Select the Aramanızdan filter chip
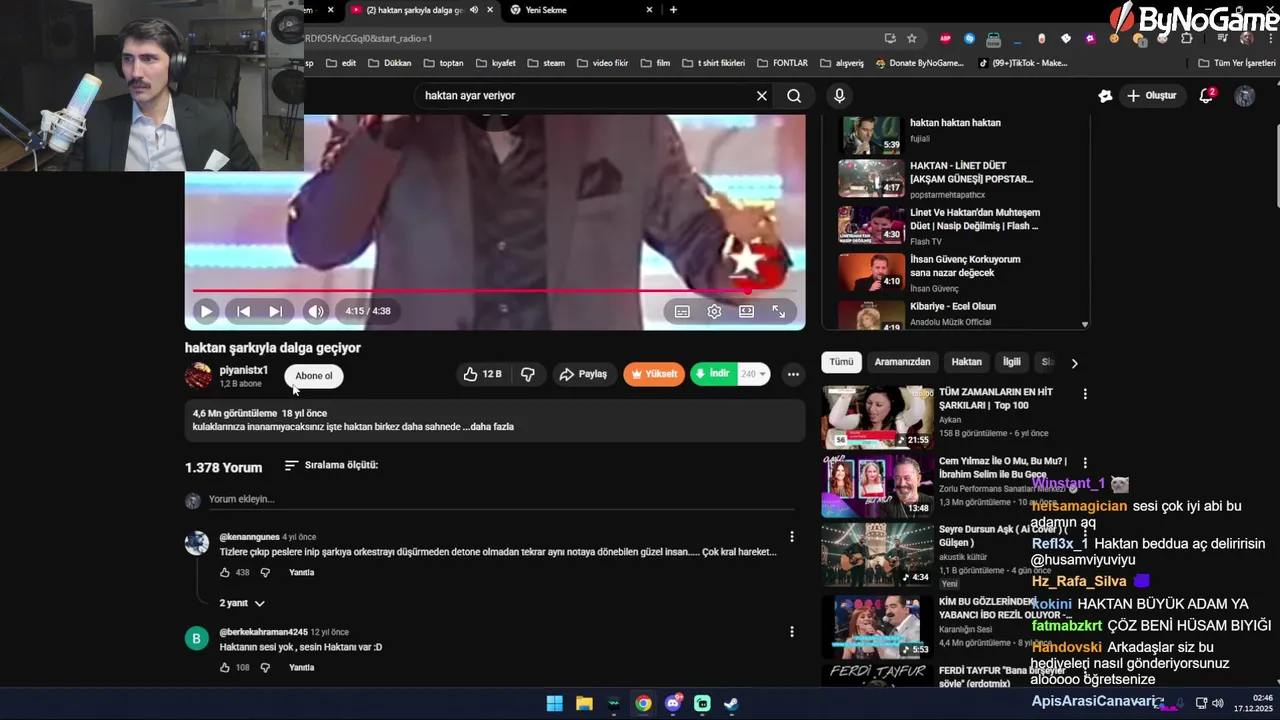This screenshot has width=1280, height=720. [902, 362]
